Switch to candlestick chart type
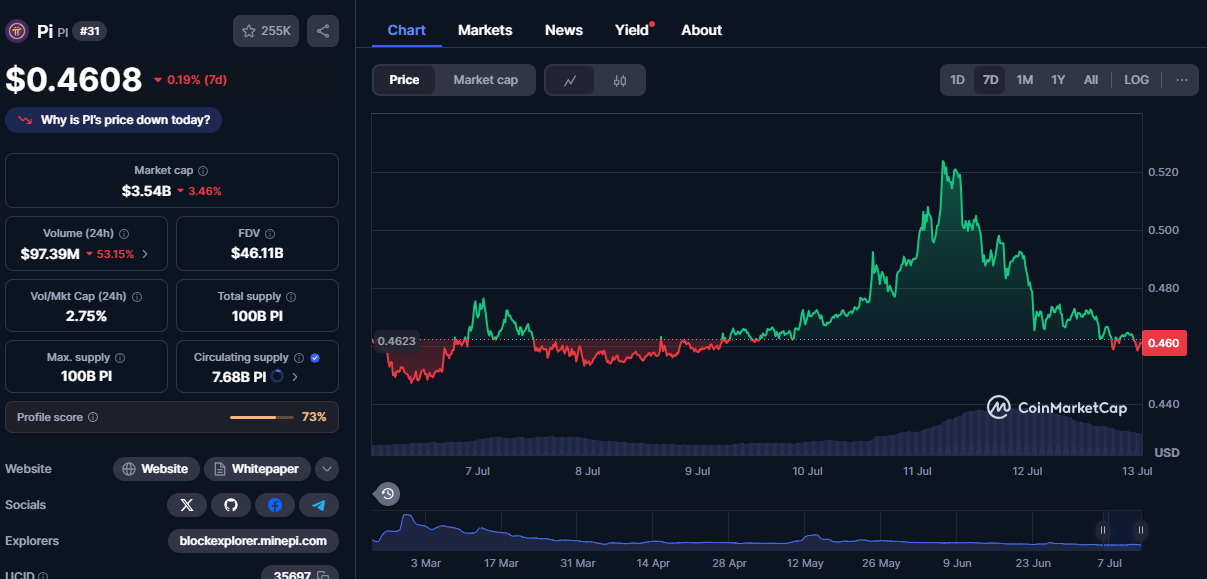The width and height of the screenshot is (1207, 579). pyautogui.click(x=620, y=80)
